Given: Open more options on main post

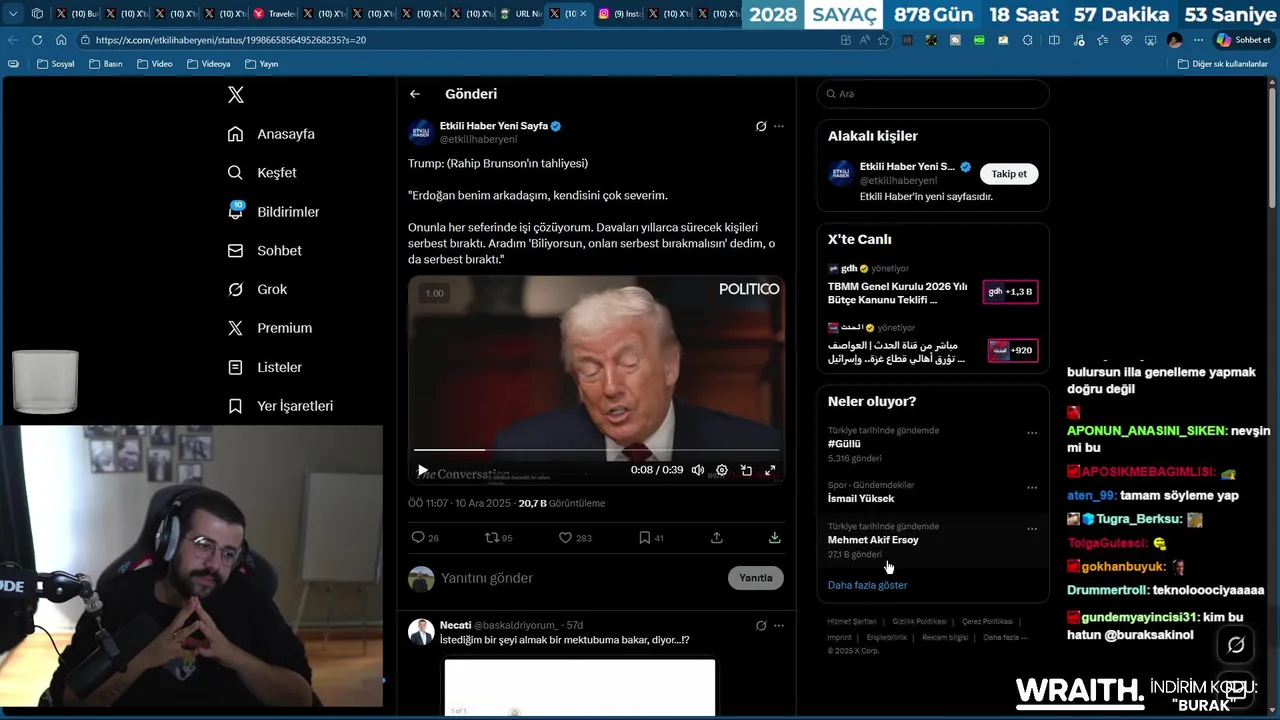Looking at the screenshot, I should (779, 126).
